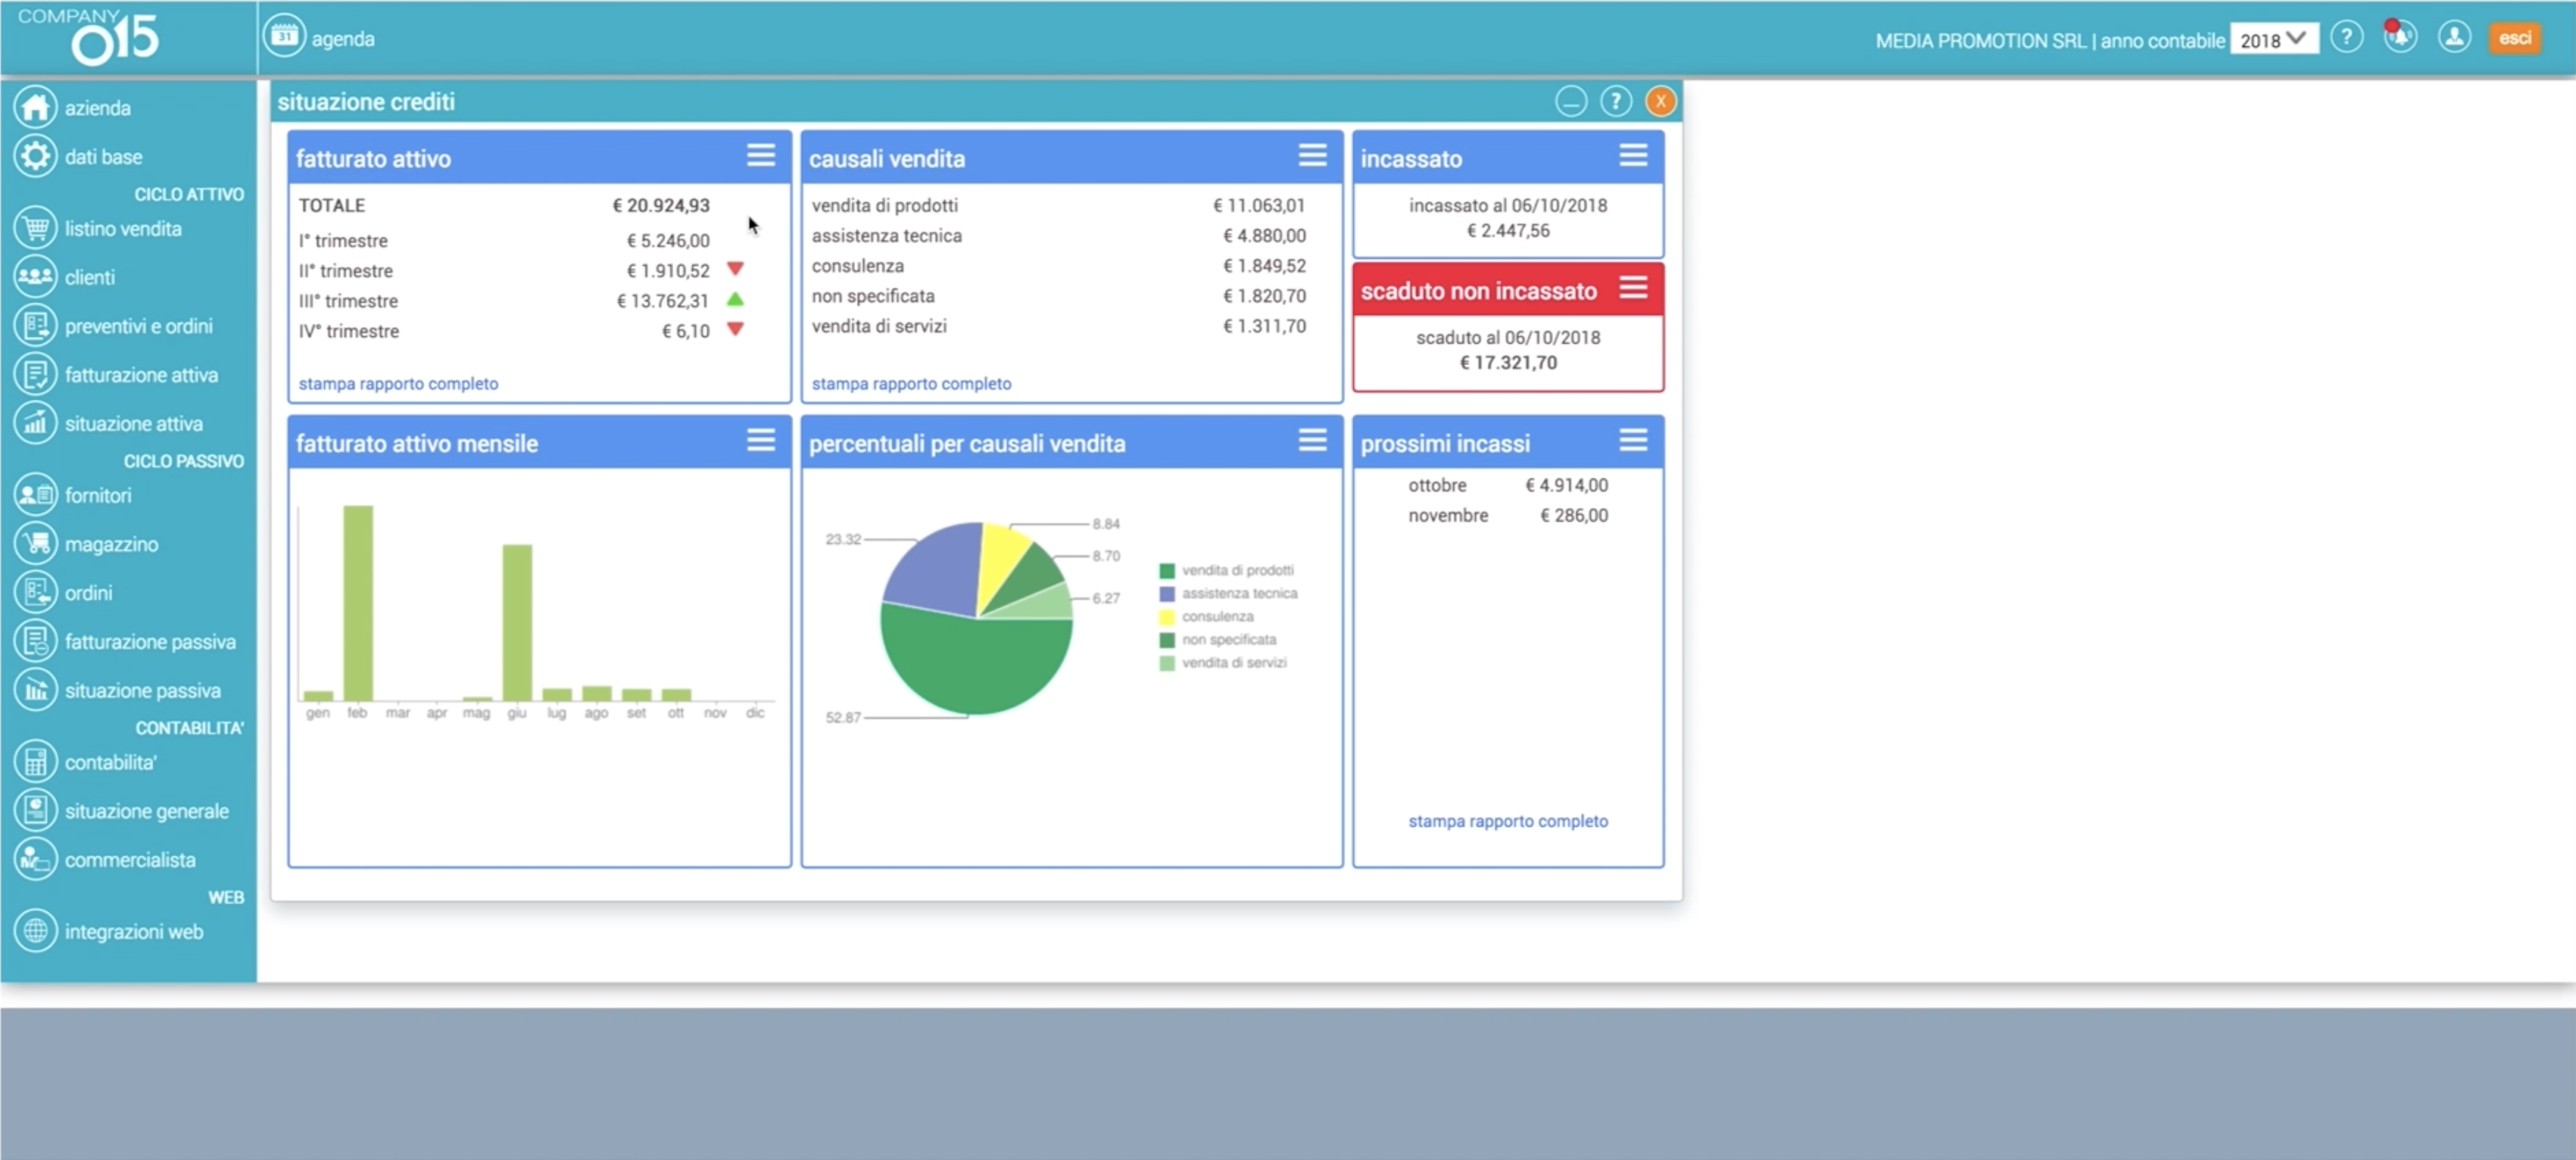Open percentuali per causali vendita menu
The image size is (2576, 1160).
(1313, 440)
